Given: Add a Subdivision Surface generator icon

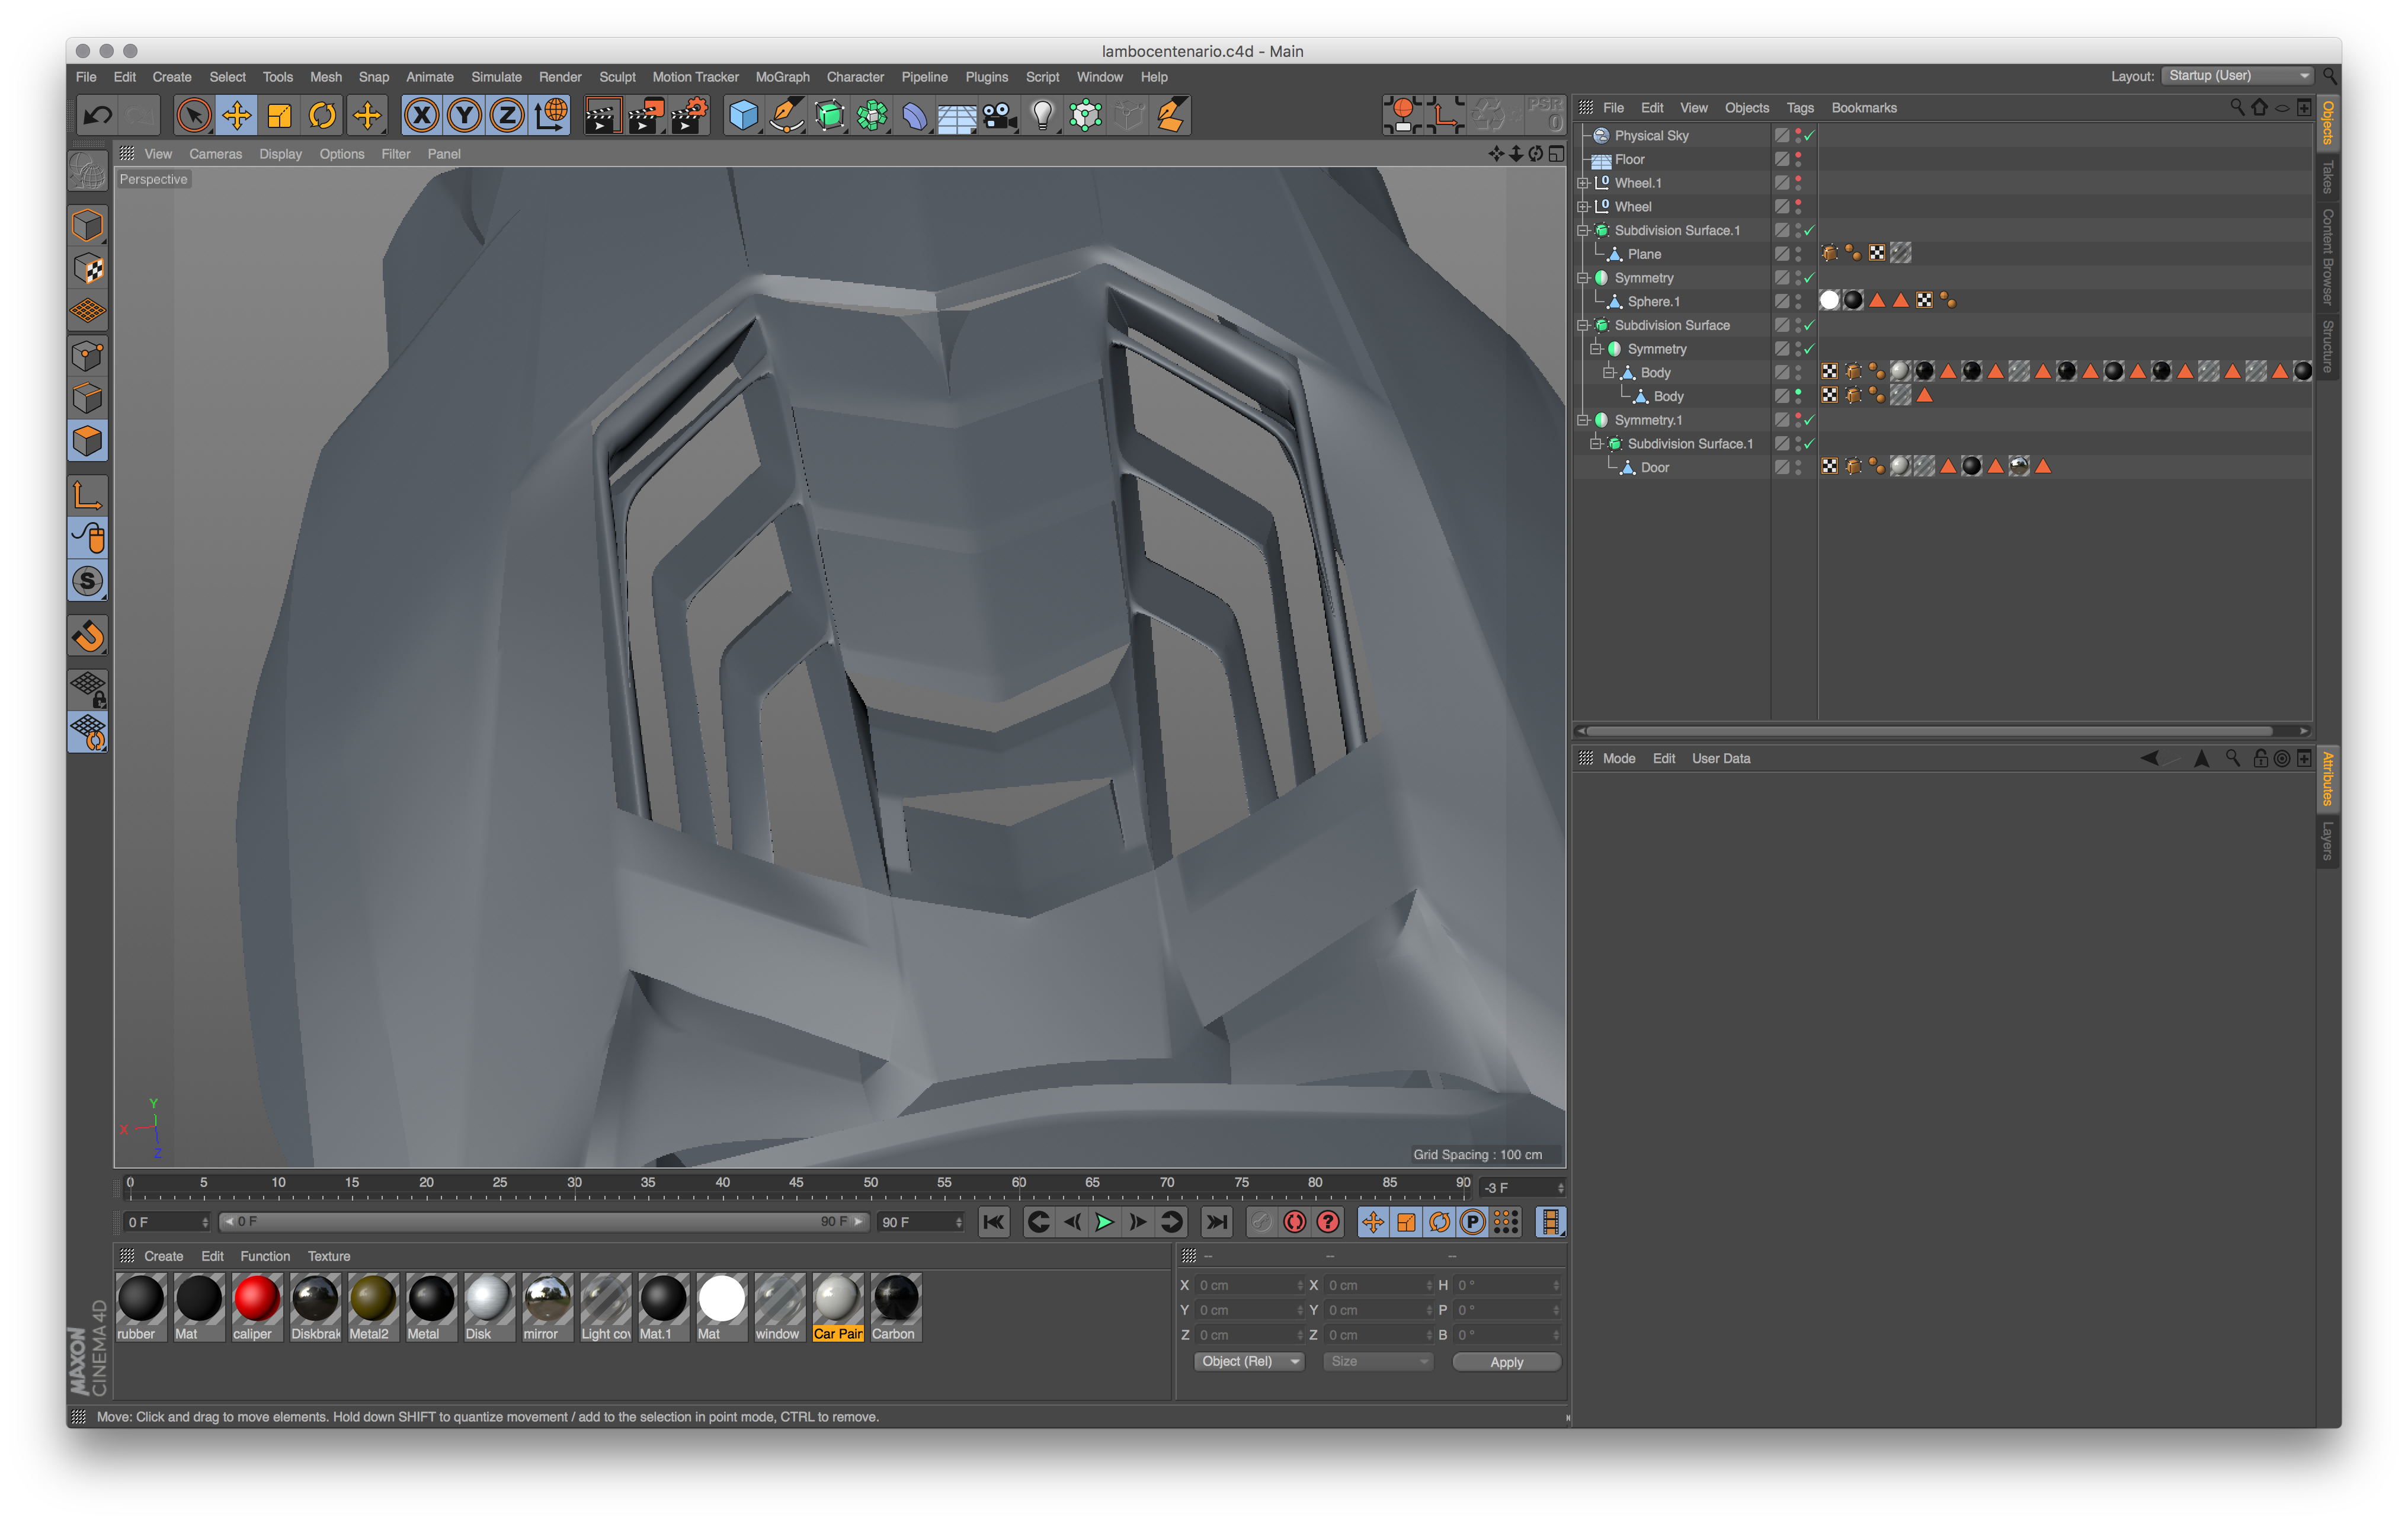Looking at the screenshot, I should click(x=829, y=116).
